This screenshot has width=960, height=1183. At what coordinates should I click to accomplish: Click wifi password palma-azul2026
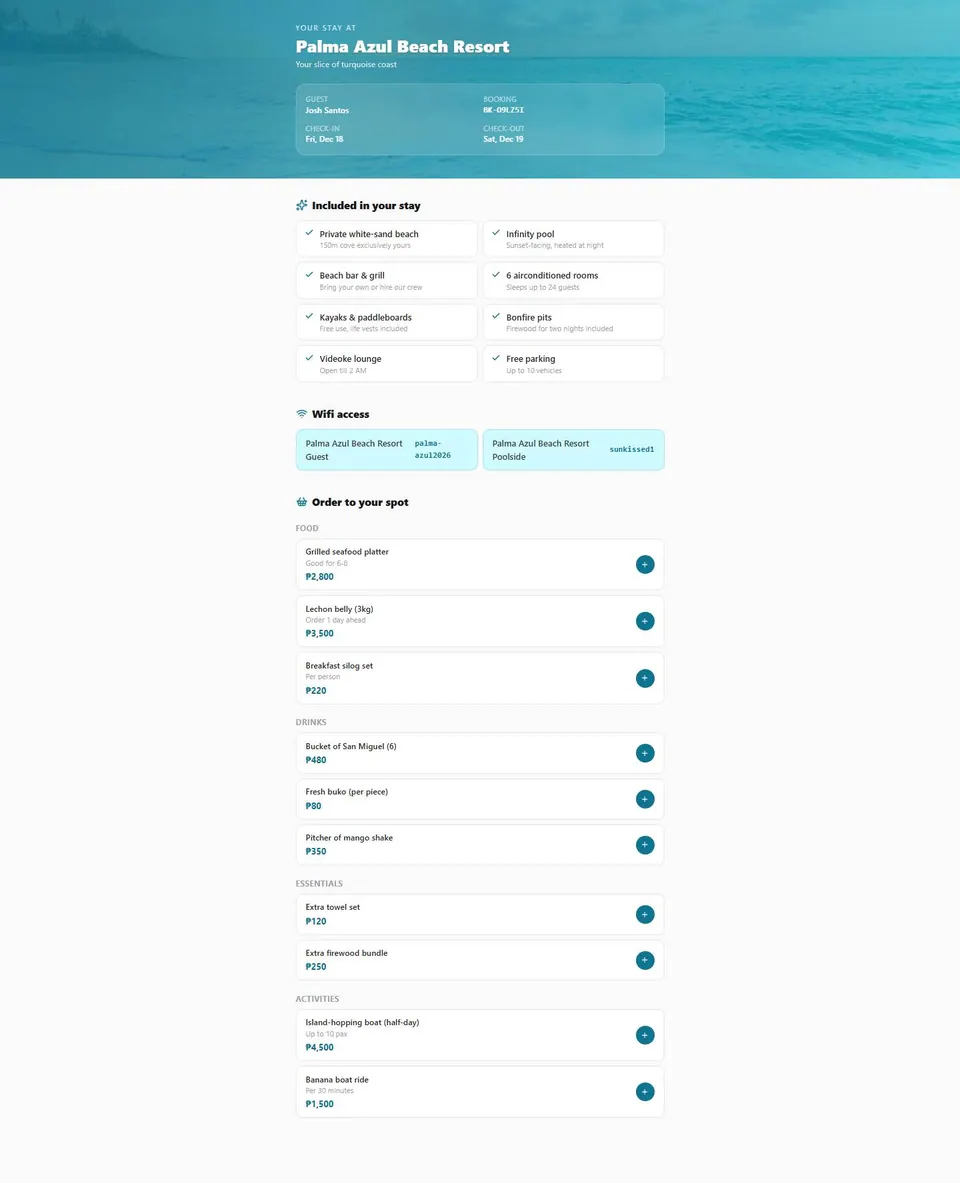point(432,450)
